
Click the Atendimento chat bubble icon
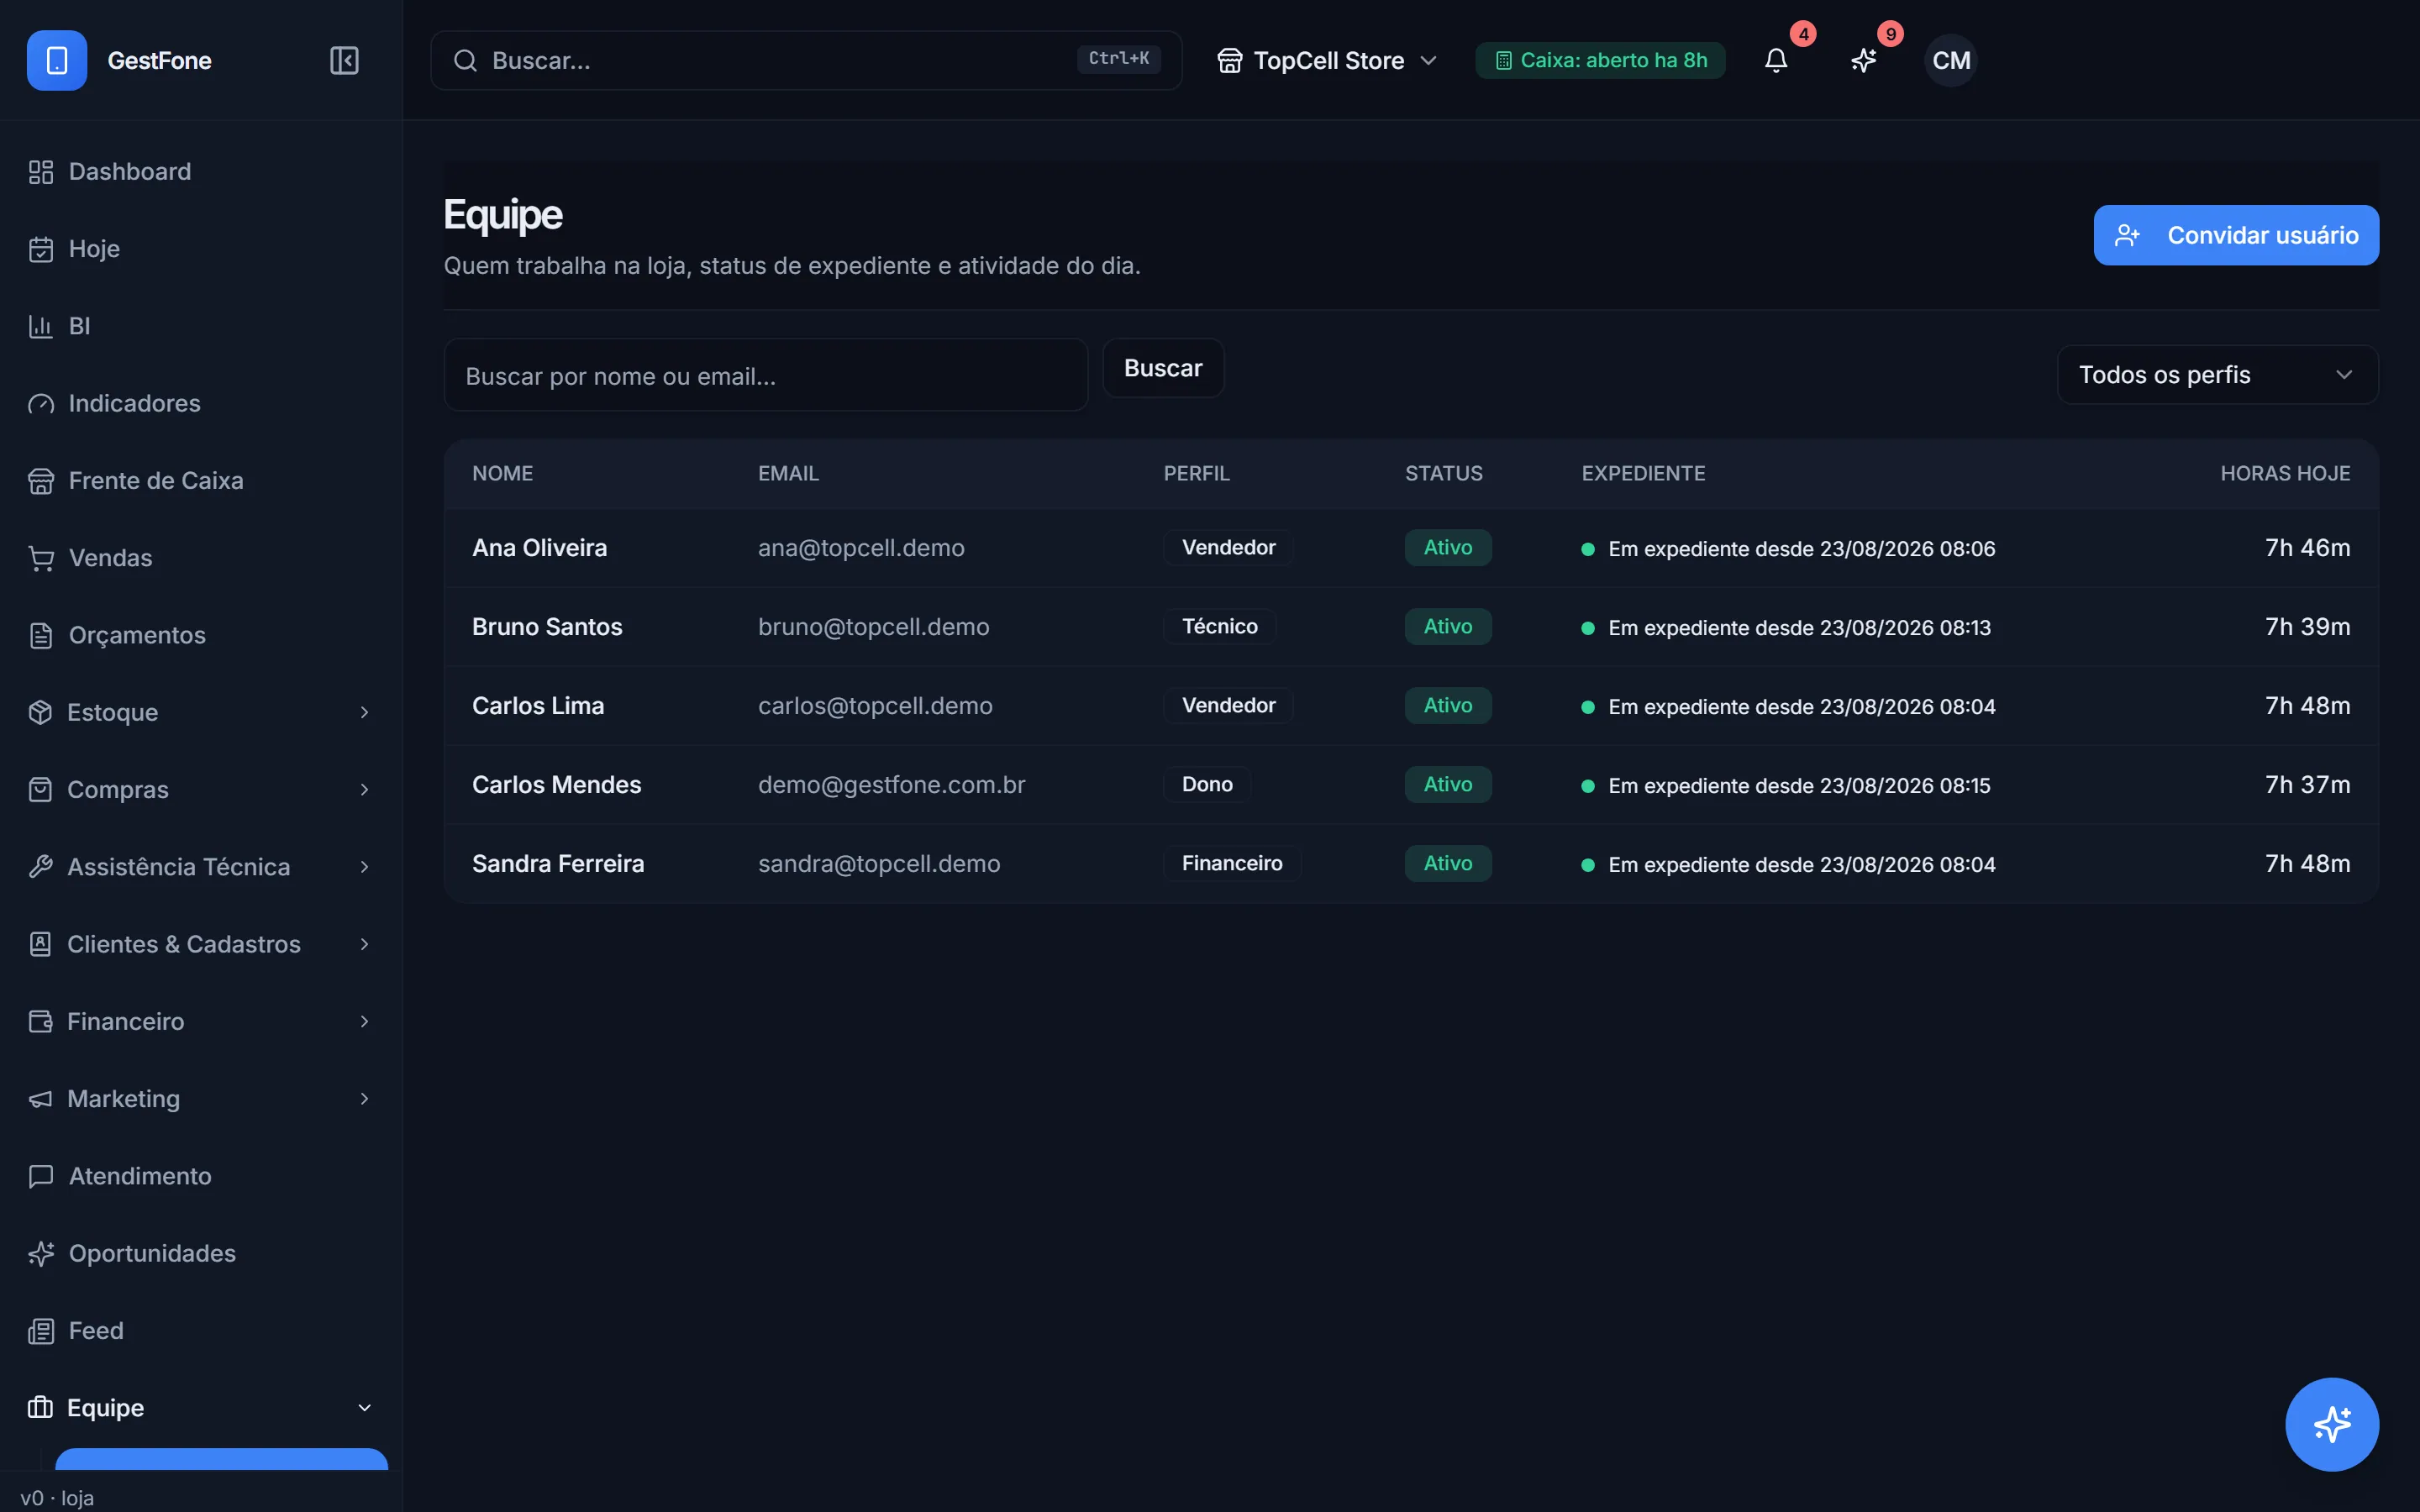(x=41, y=1176)
